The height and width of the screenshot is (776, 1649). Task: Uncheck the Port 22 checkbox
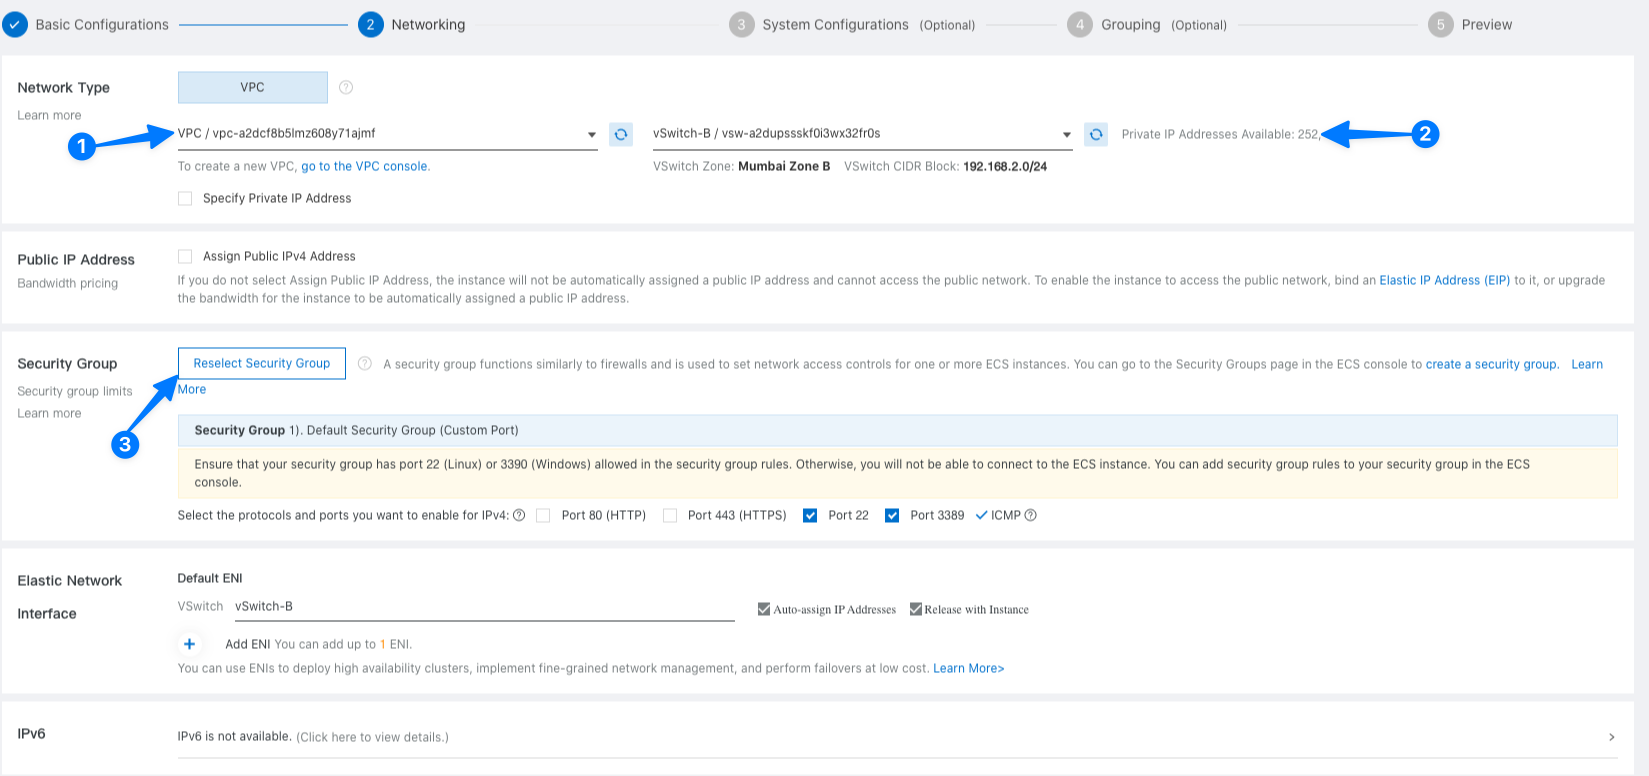pyautogui.click(x=810, y=516)
